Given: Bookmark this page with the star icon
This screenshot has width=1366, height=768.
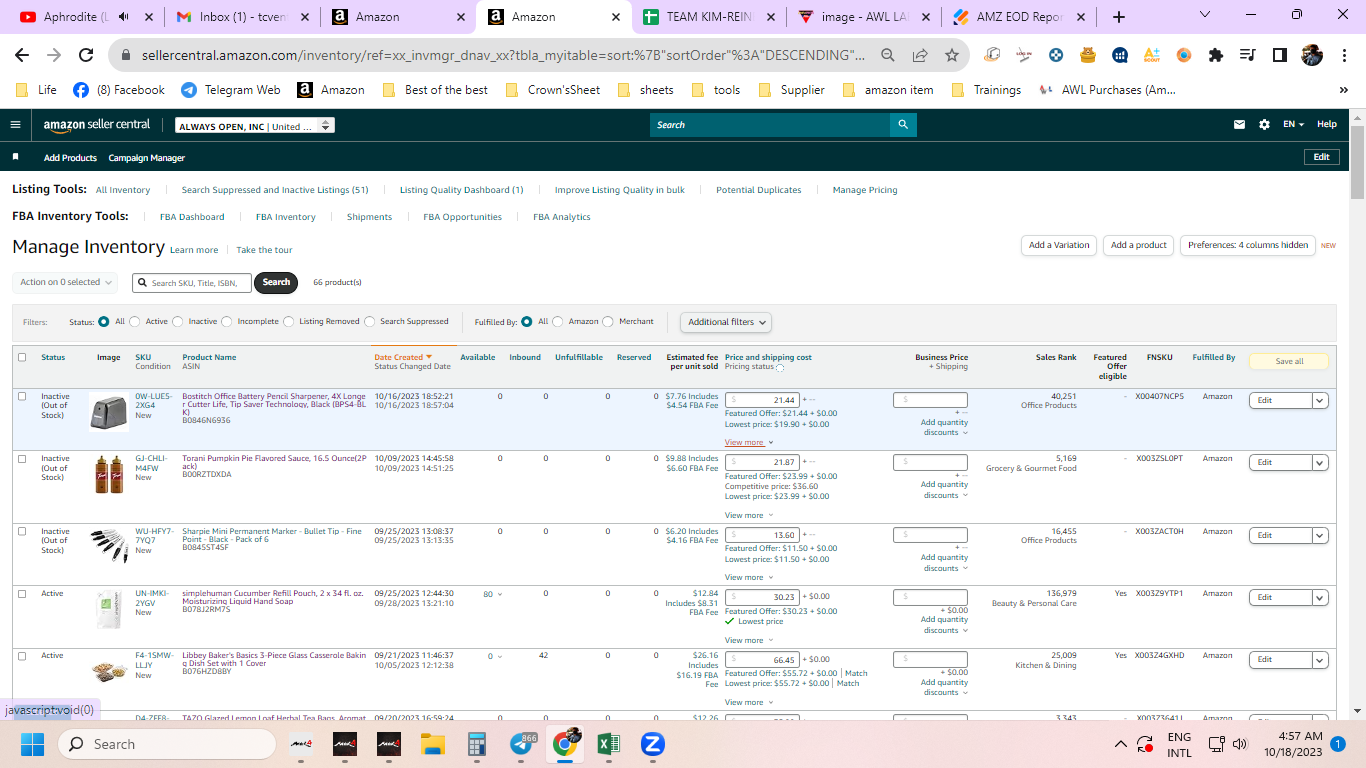Looking at the screenshot, I should [x=952, y=56].
